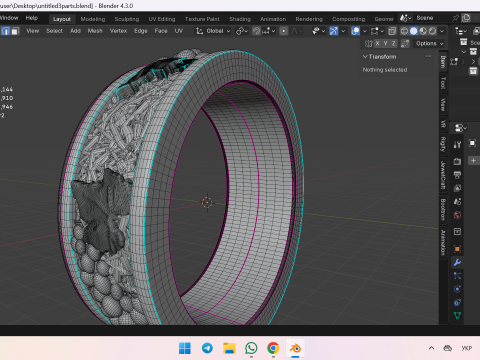480x360 pixels.
Task: Open the Object Constraints properties tab
Action: [x=457, y=302]
